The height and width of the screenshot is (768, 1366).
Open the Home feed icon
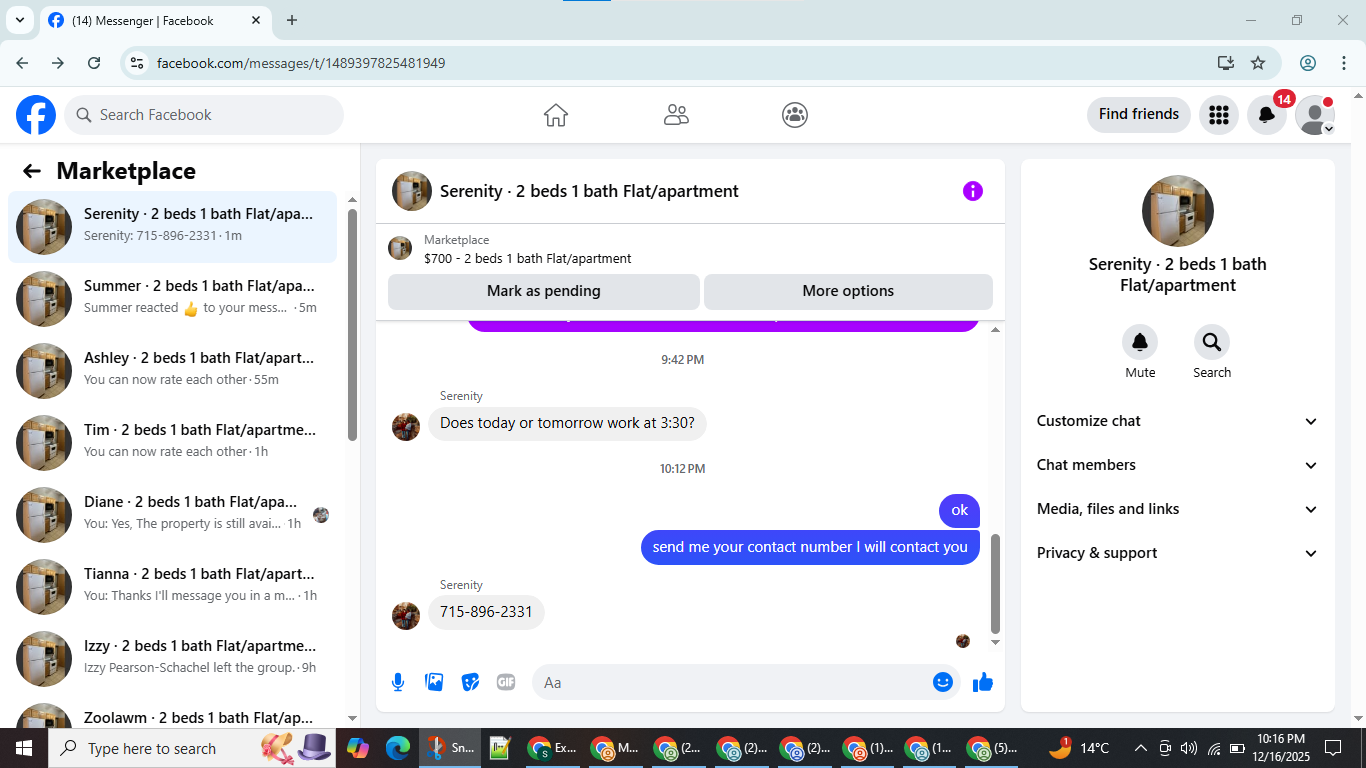pyautogui.click(x=556, y=115)
